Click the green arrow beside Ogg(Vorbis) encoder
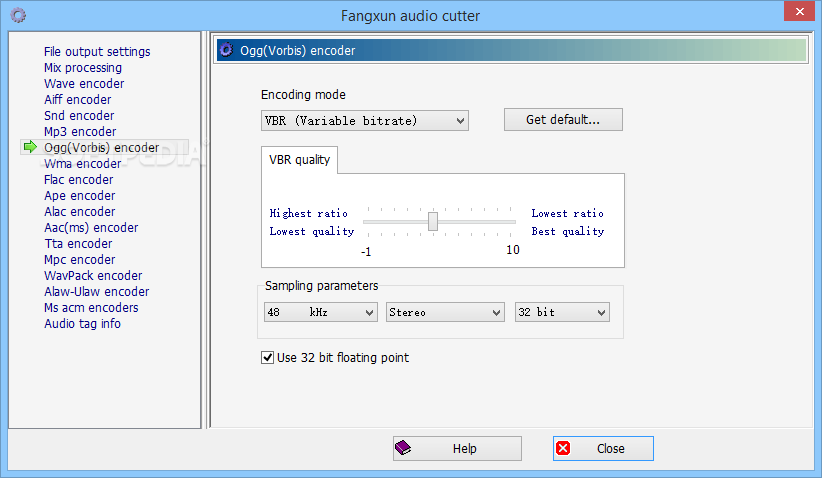Viewport: 822px width, 478px height. 30,147
